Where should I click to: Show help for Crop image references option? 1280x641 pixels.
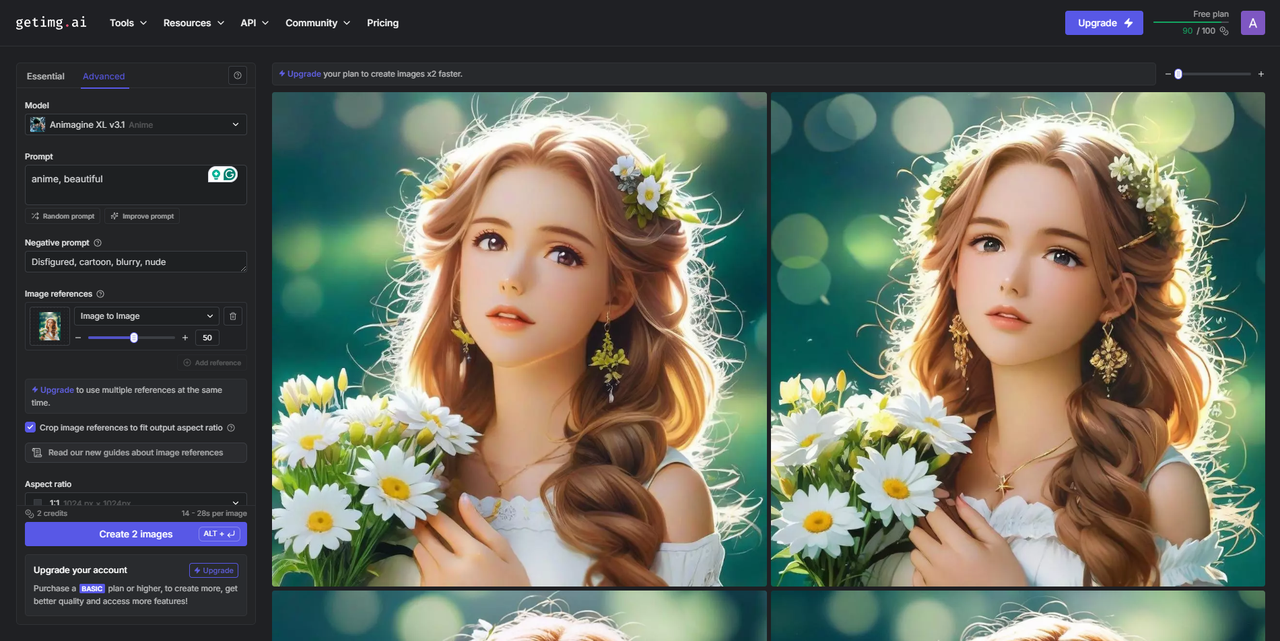231,428
